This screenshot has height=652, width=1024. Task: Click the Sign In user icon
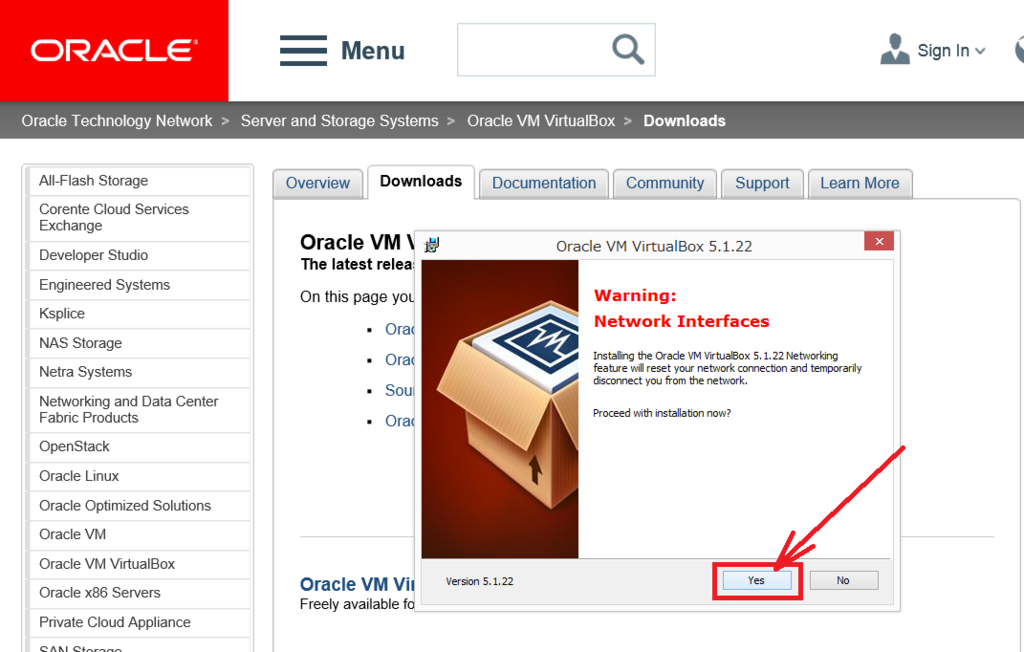point(895,49)
